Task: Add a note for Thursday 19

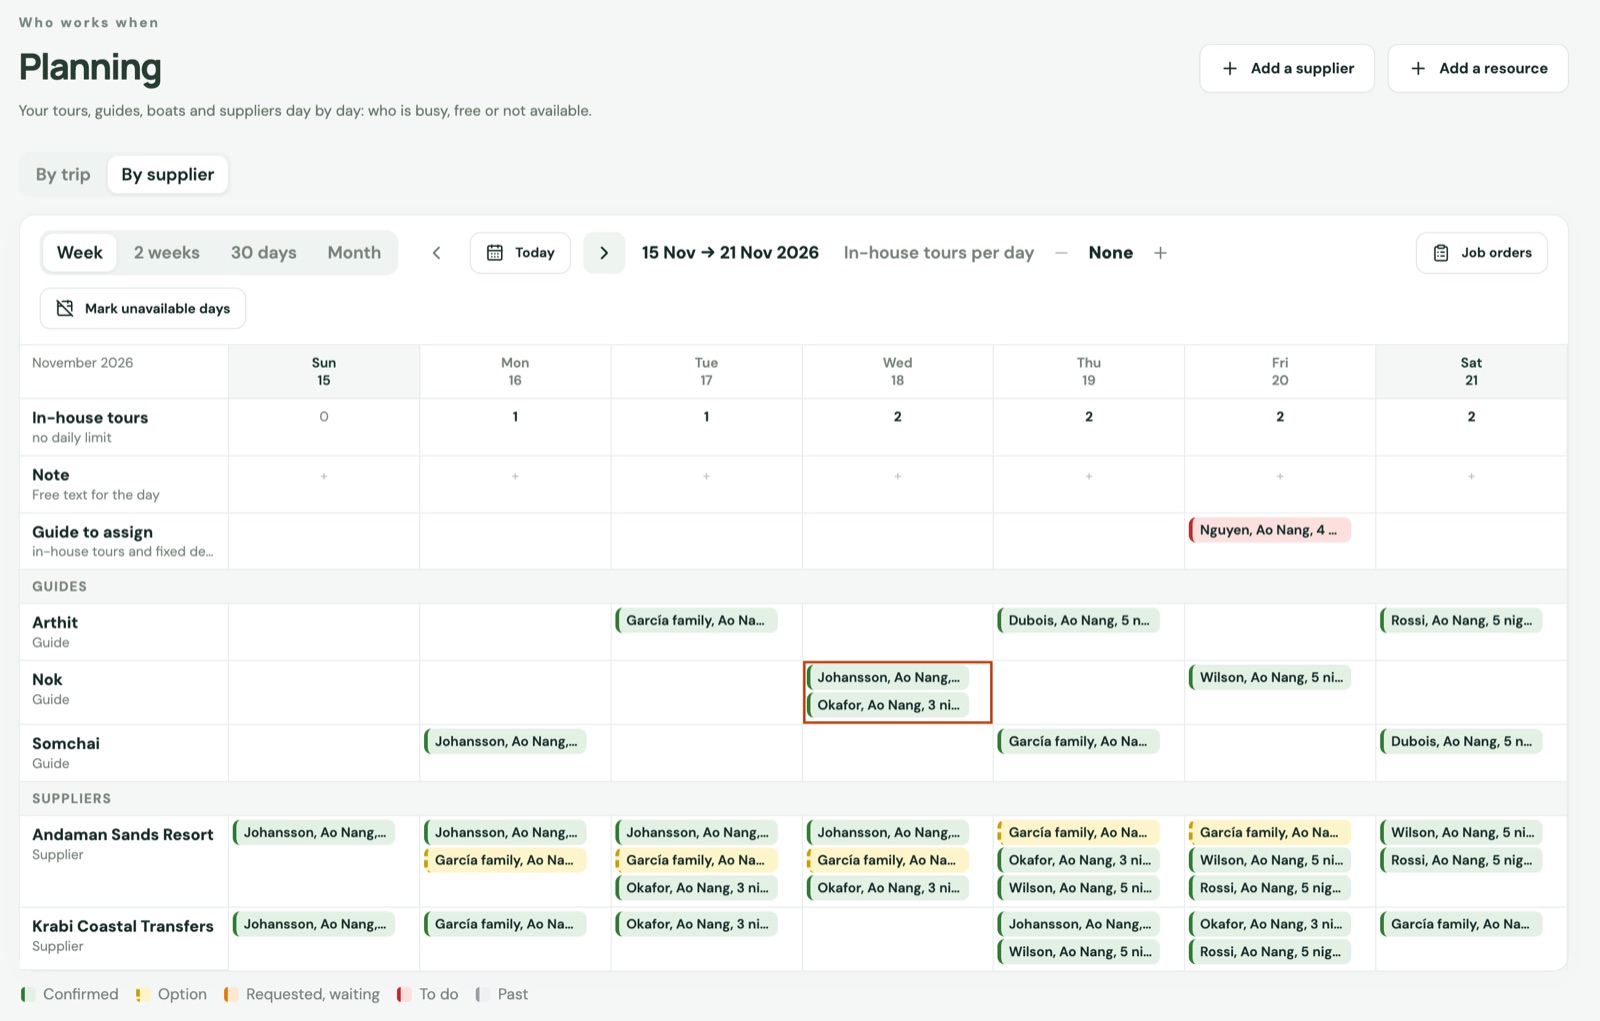Action: (1089, 476)
